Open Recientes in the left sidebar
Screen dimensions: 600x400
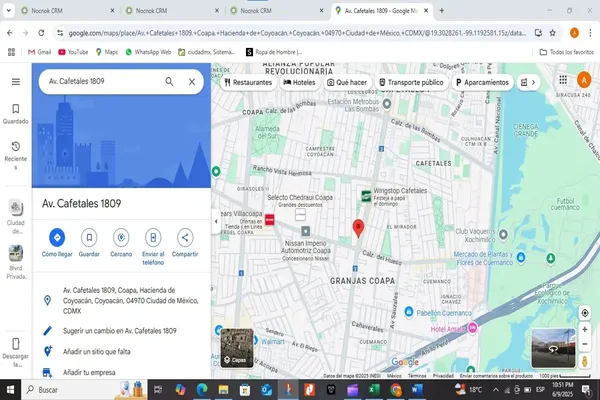(x=15, y=152)
